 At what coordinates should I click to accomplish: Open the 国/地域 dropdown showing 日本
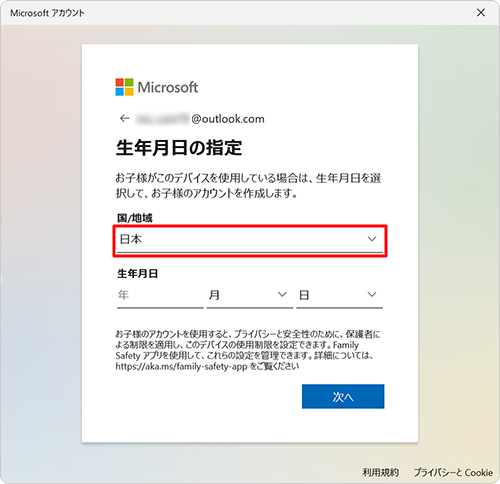pos(250,240)
